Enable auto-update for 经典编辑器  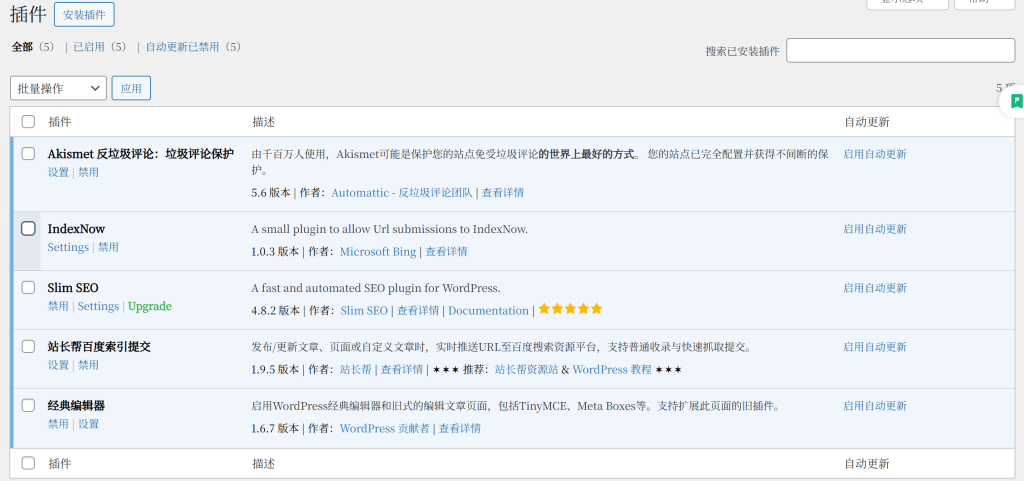pos(875,405)
